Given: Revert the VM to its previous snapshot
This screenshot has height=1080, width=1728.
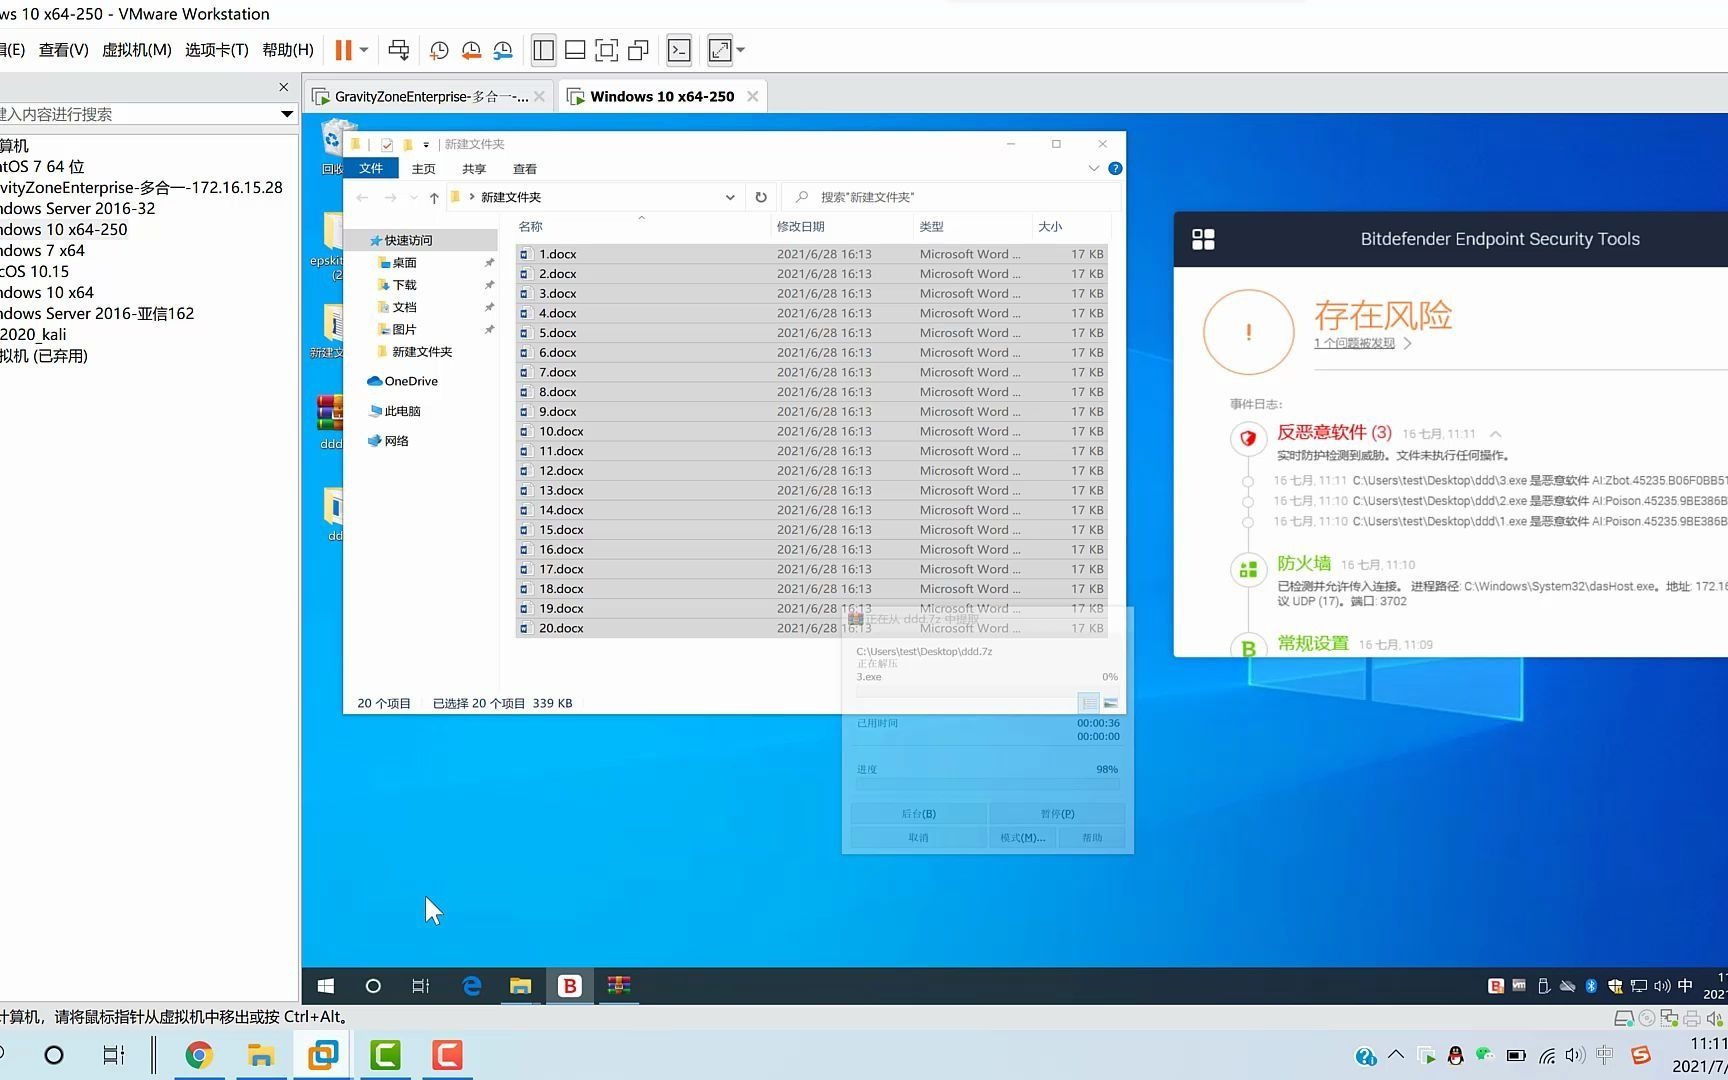Looking at the screenshot, I should [471, 50].
